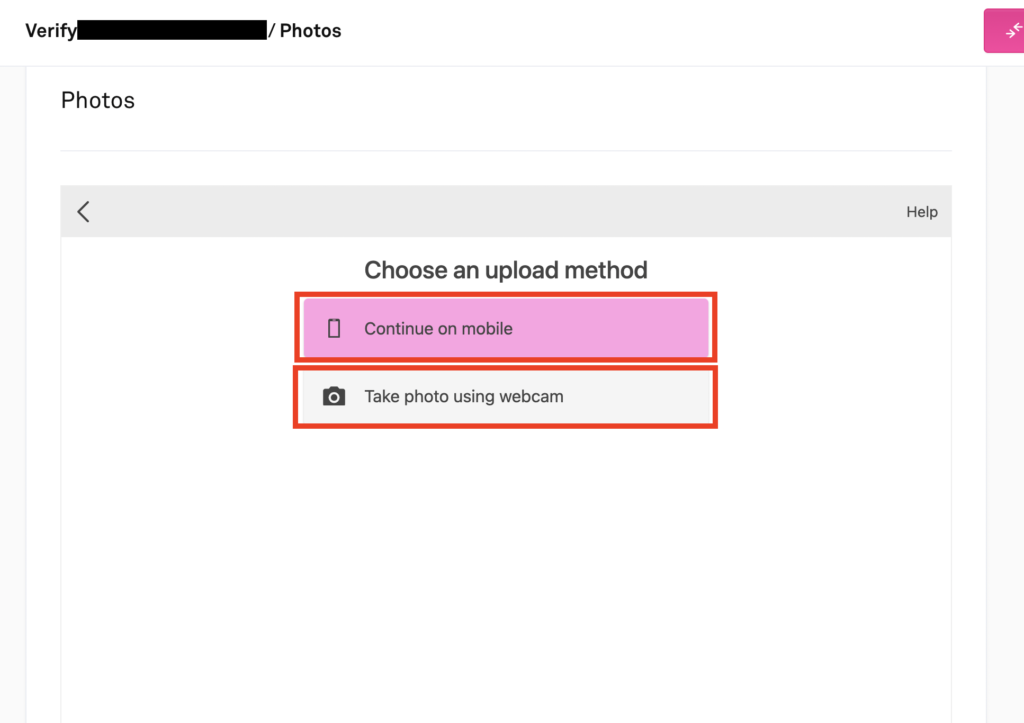Click the 'Take photo using webcam' label text
The width and height of the screenshot is (1024, 723).
pyautogui.click(x=464, y=397)
